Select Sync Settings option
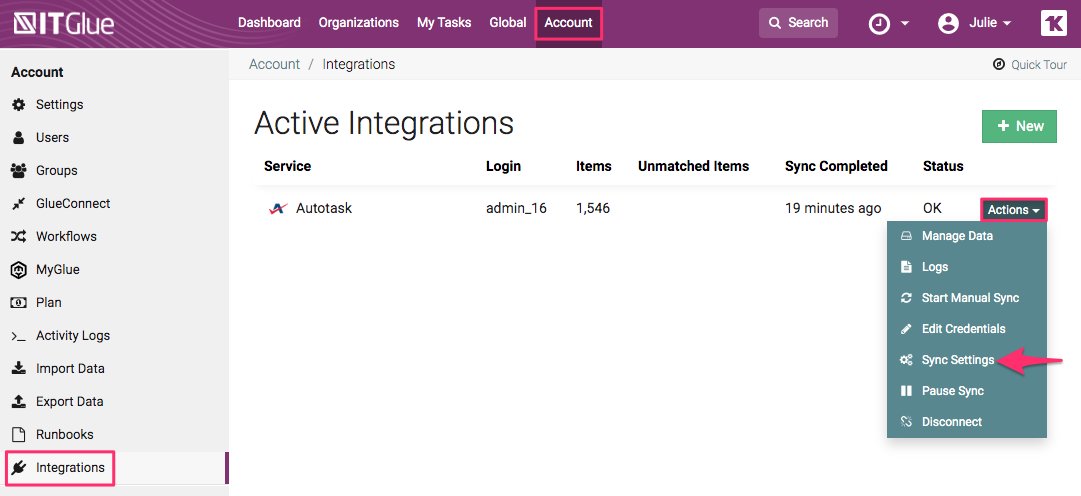Image resolution: width=1081 pixels, height=496 pixels. pyautogui.click(x=967, y=360)
